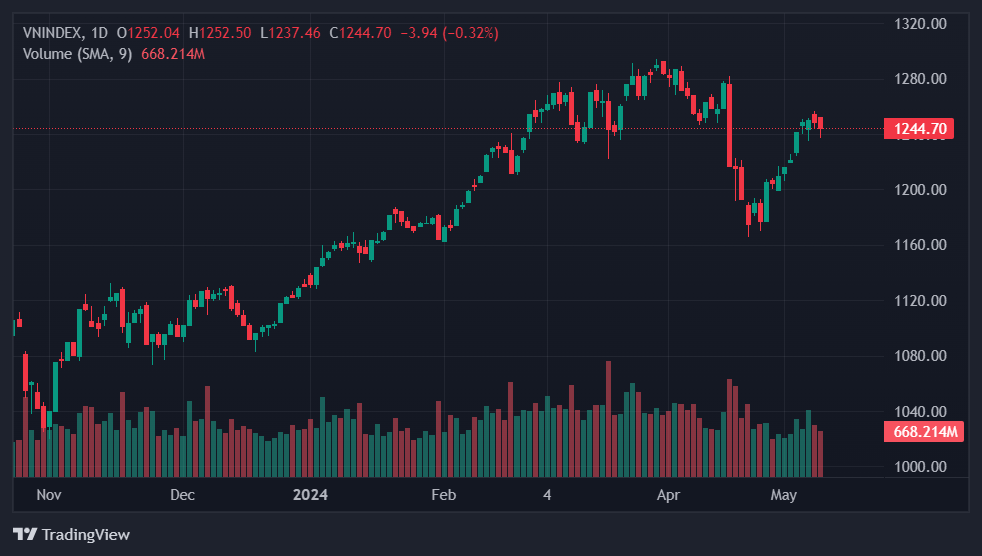Click the May label on time axis
The height and width of the screenshot is (556, 982).
(x=783, y=495)
